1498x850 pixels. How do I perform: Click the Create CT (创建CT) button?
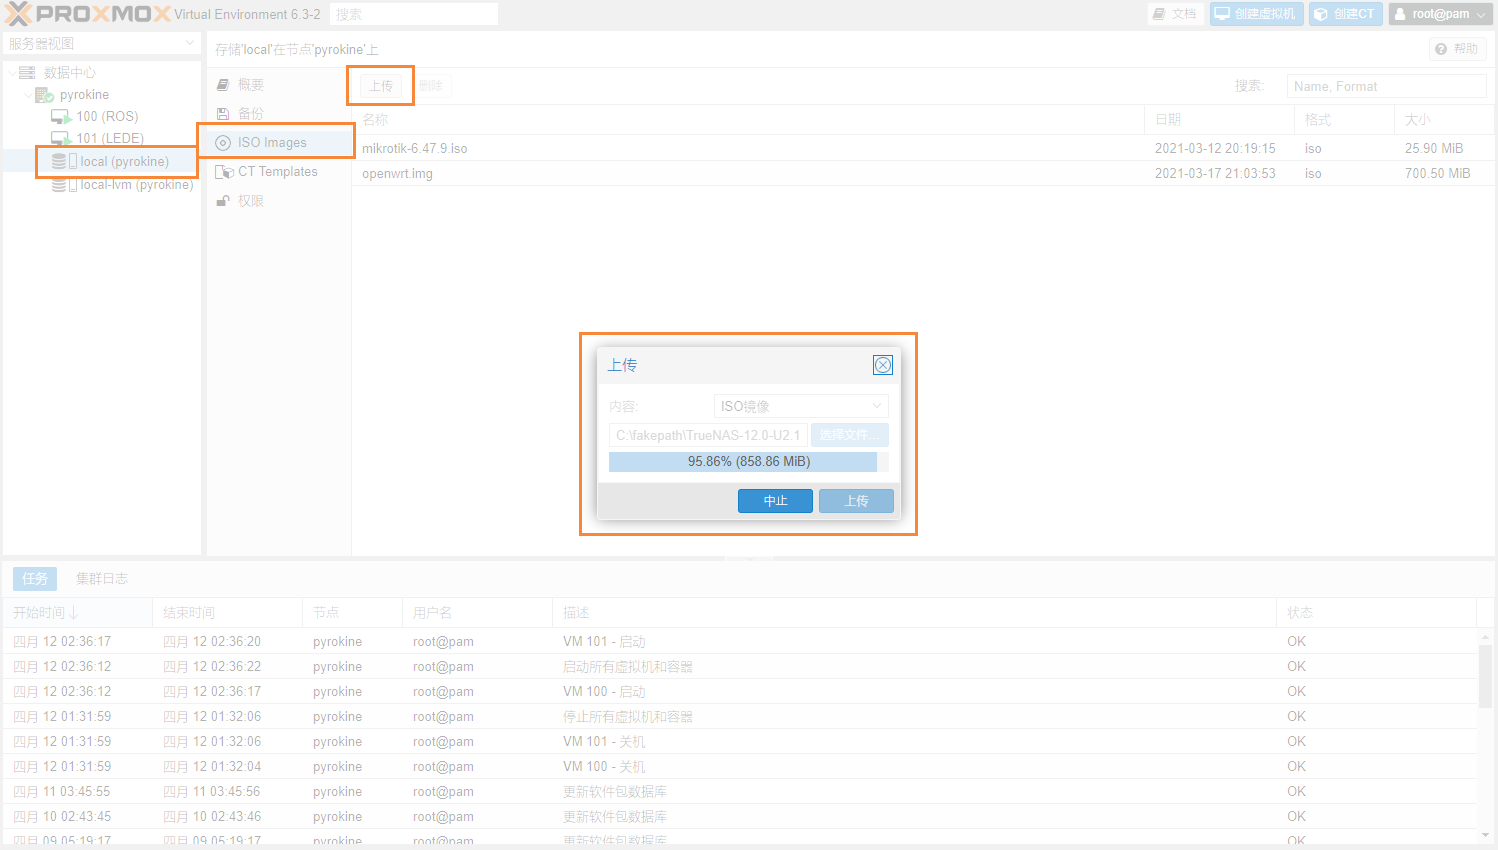(x=1346, y=14)
